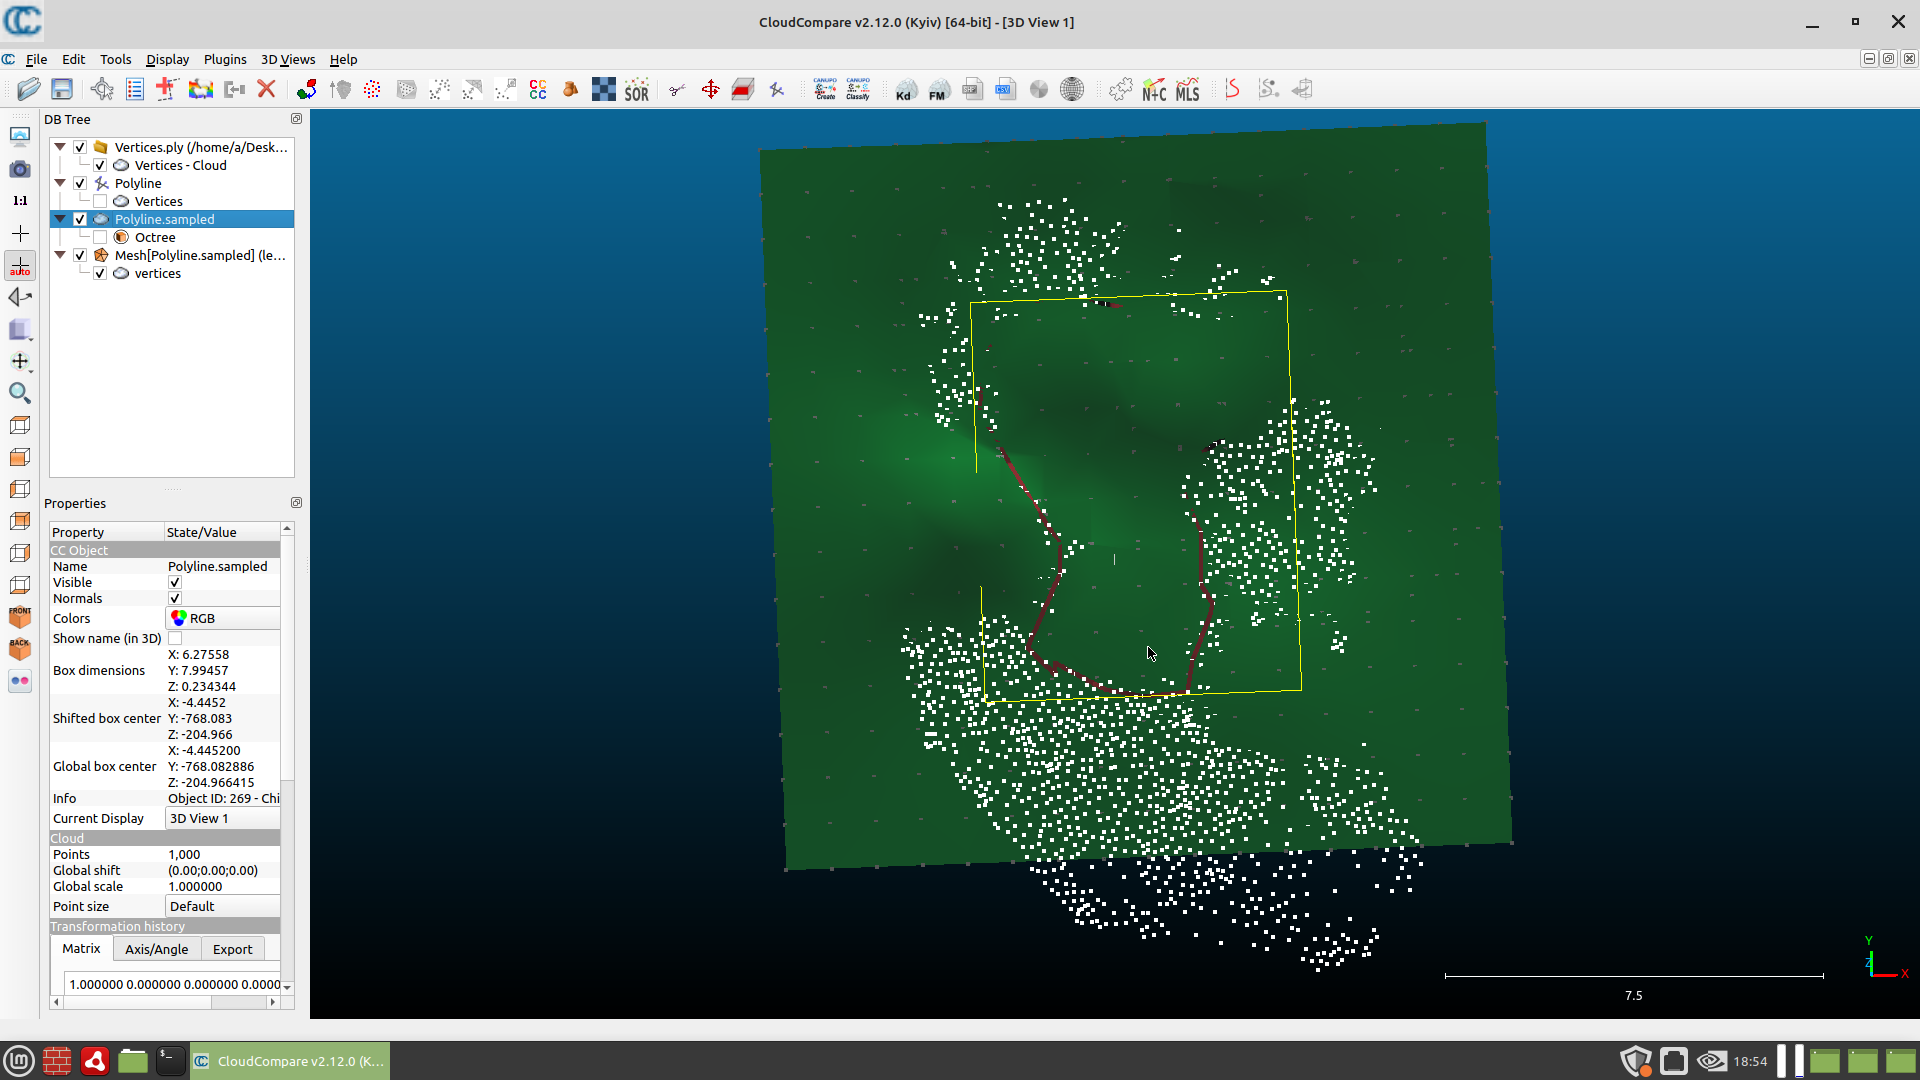Click the Save toolbar icon
This screenshot has height=1080, width=1920.
point(62,89)
